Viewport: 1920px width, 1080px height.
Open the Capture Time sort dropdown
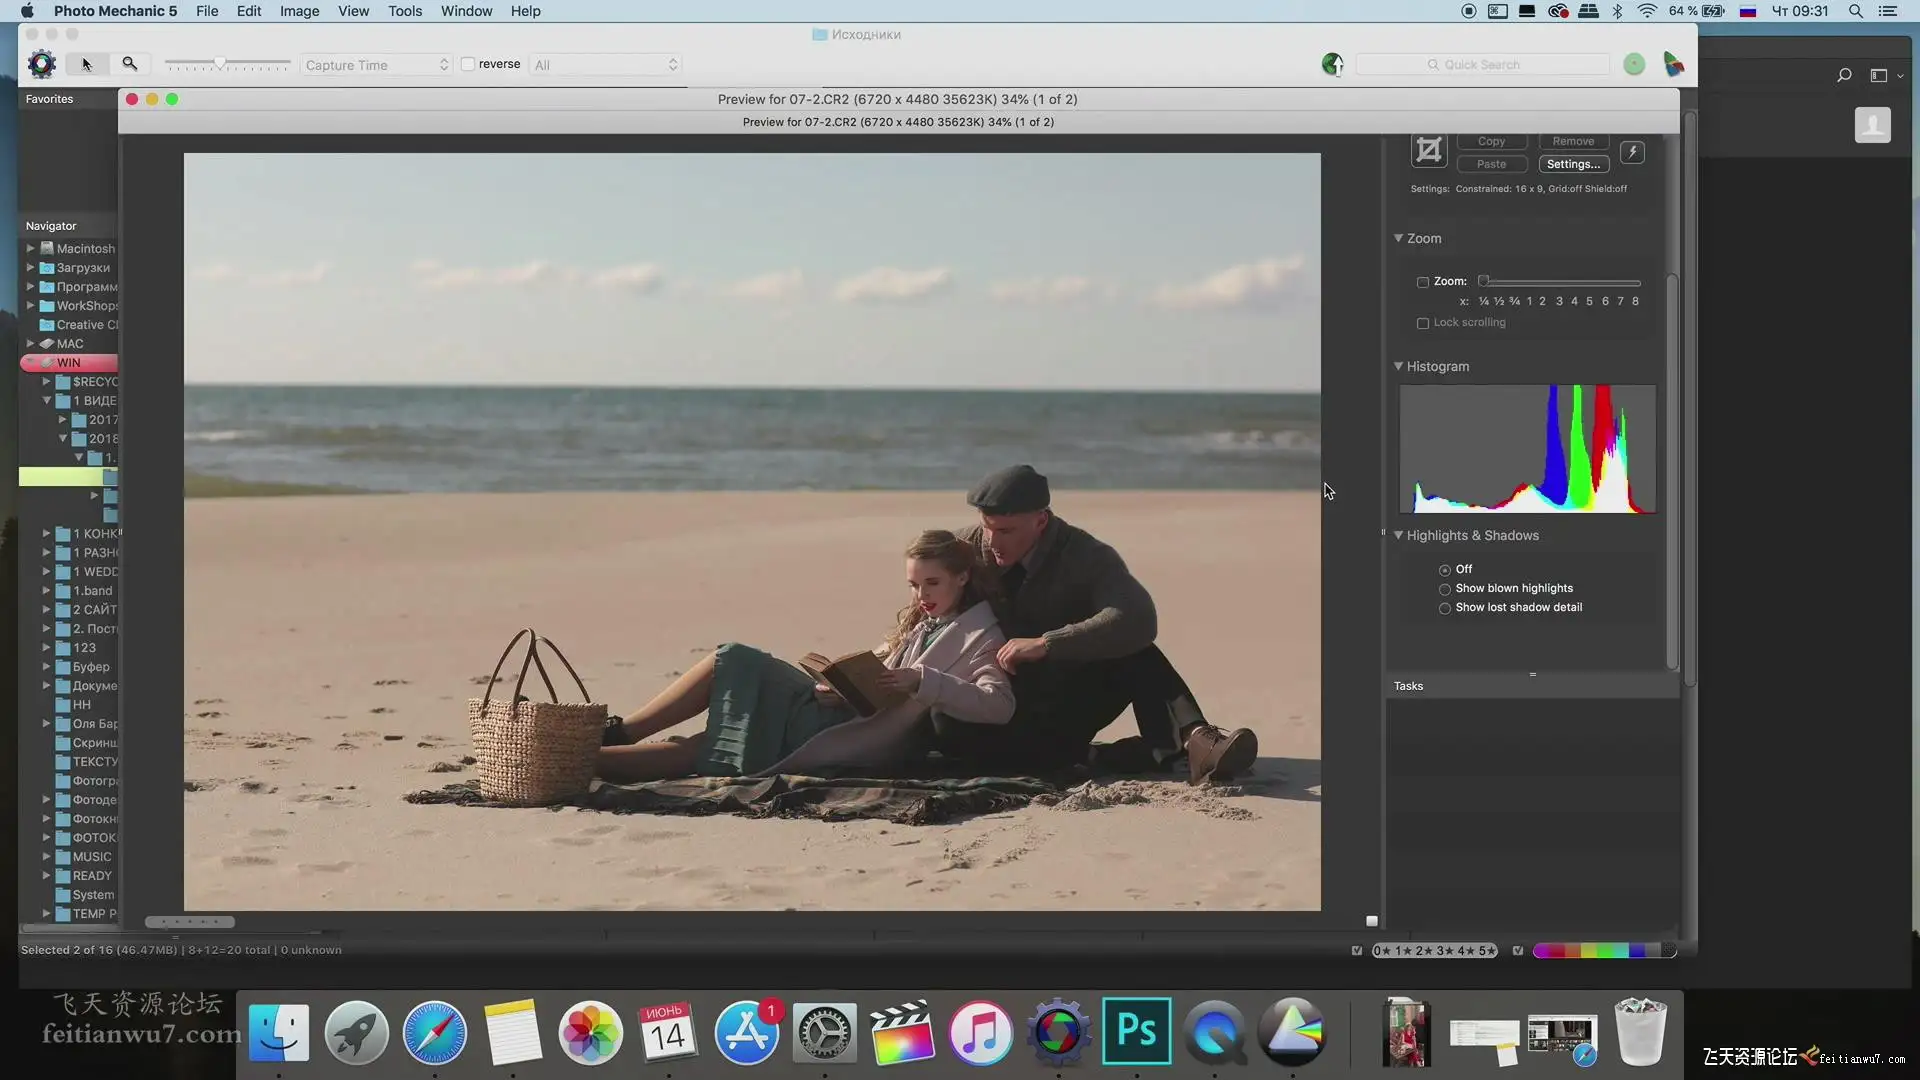tap(376, 65)
